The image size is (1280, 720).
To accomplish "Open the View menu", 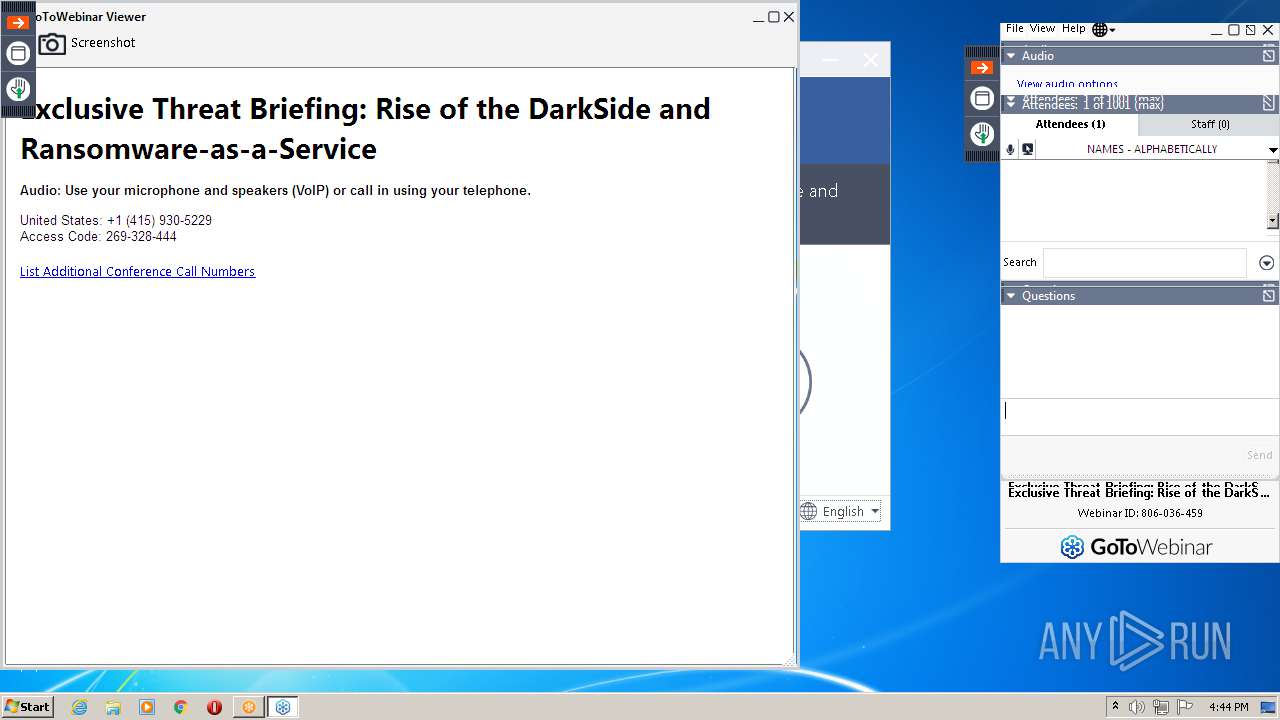I will tap(1042, 29).
